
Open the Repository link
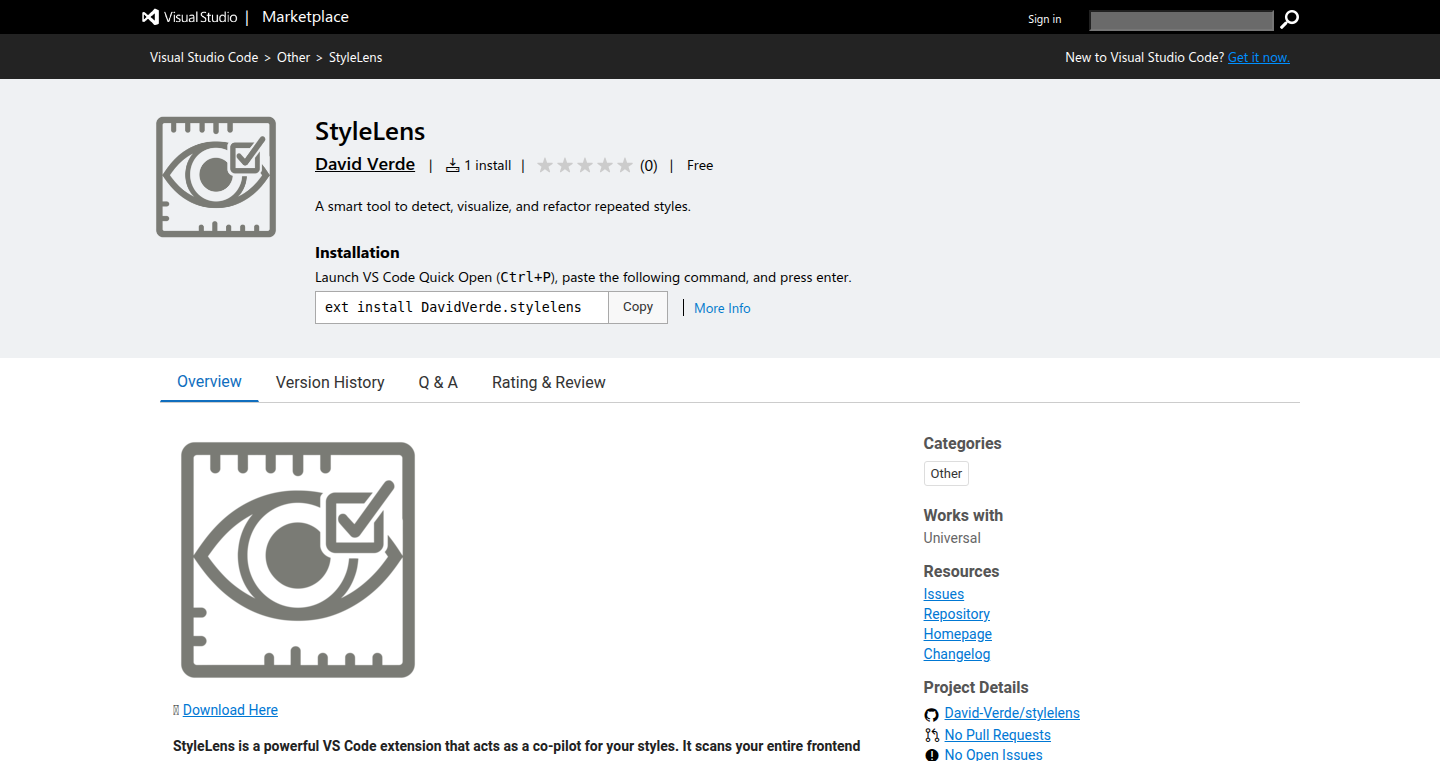[x=957, y=614]
